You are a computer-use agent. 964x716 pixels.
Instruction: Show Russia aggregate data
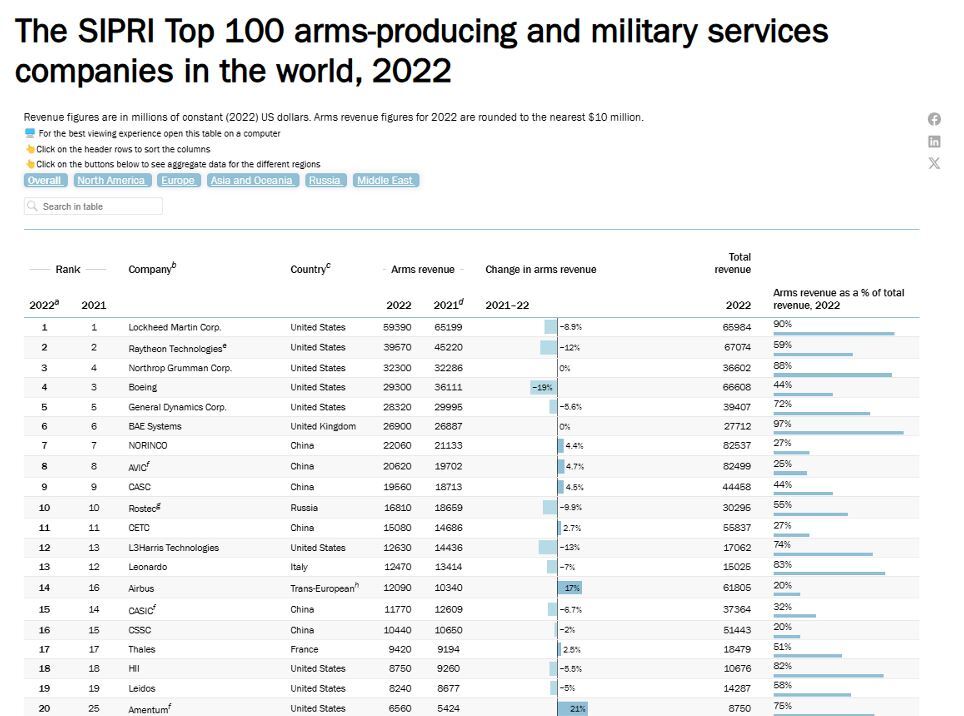pyautogui.click(x=324, y=181)
